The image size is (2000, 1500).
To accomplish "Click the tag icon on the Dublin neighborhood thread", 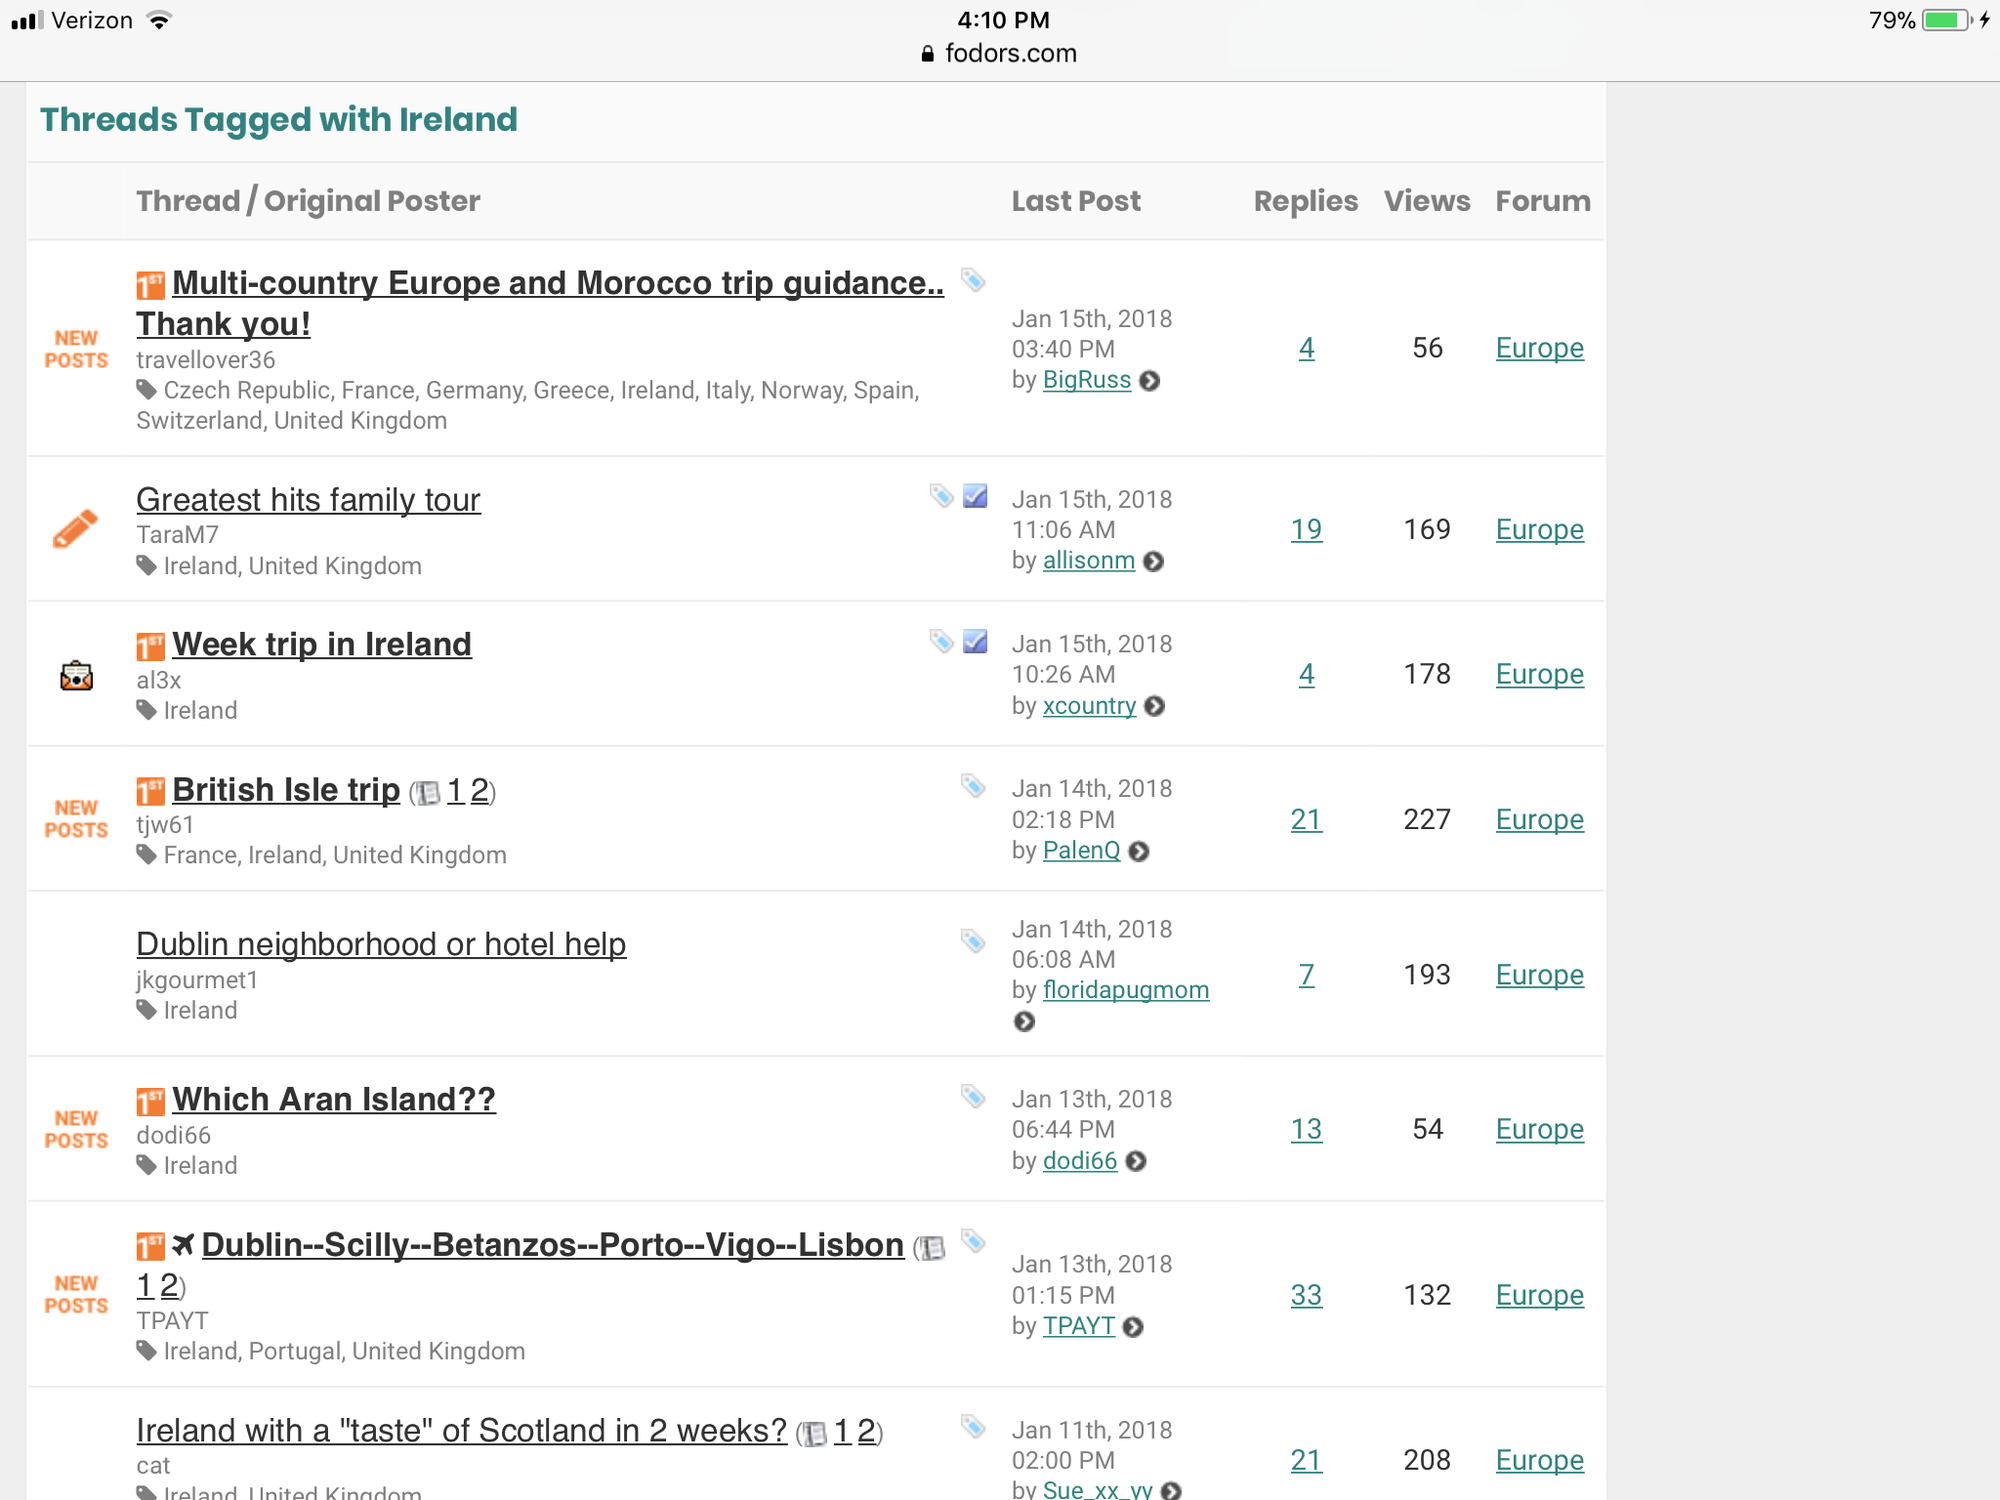I will click(973, 941).
